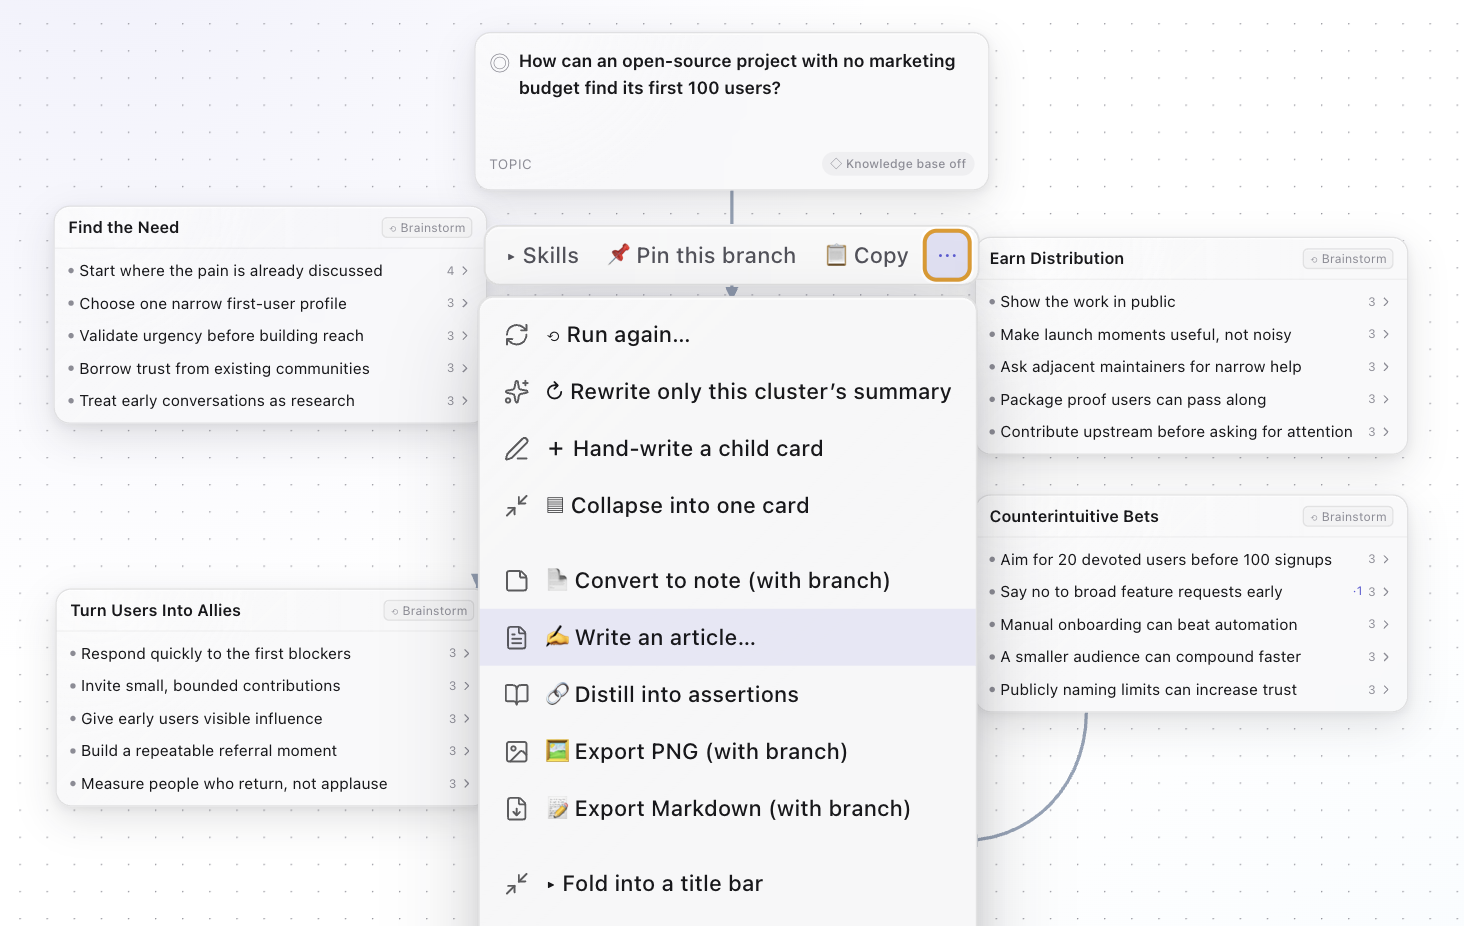Click 'Ask adjacent maintainers for narrow help'
Viewport: 1464px width, 926px height.
pos(1151,367)
